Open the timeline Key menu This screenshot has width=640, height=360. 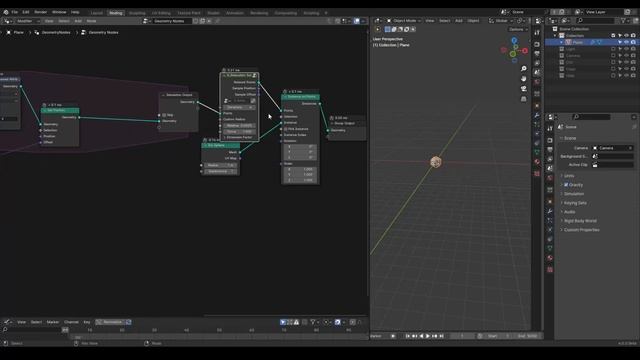coord(87,322)
